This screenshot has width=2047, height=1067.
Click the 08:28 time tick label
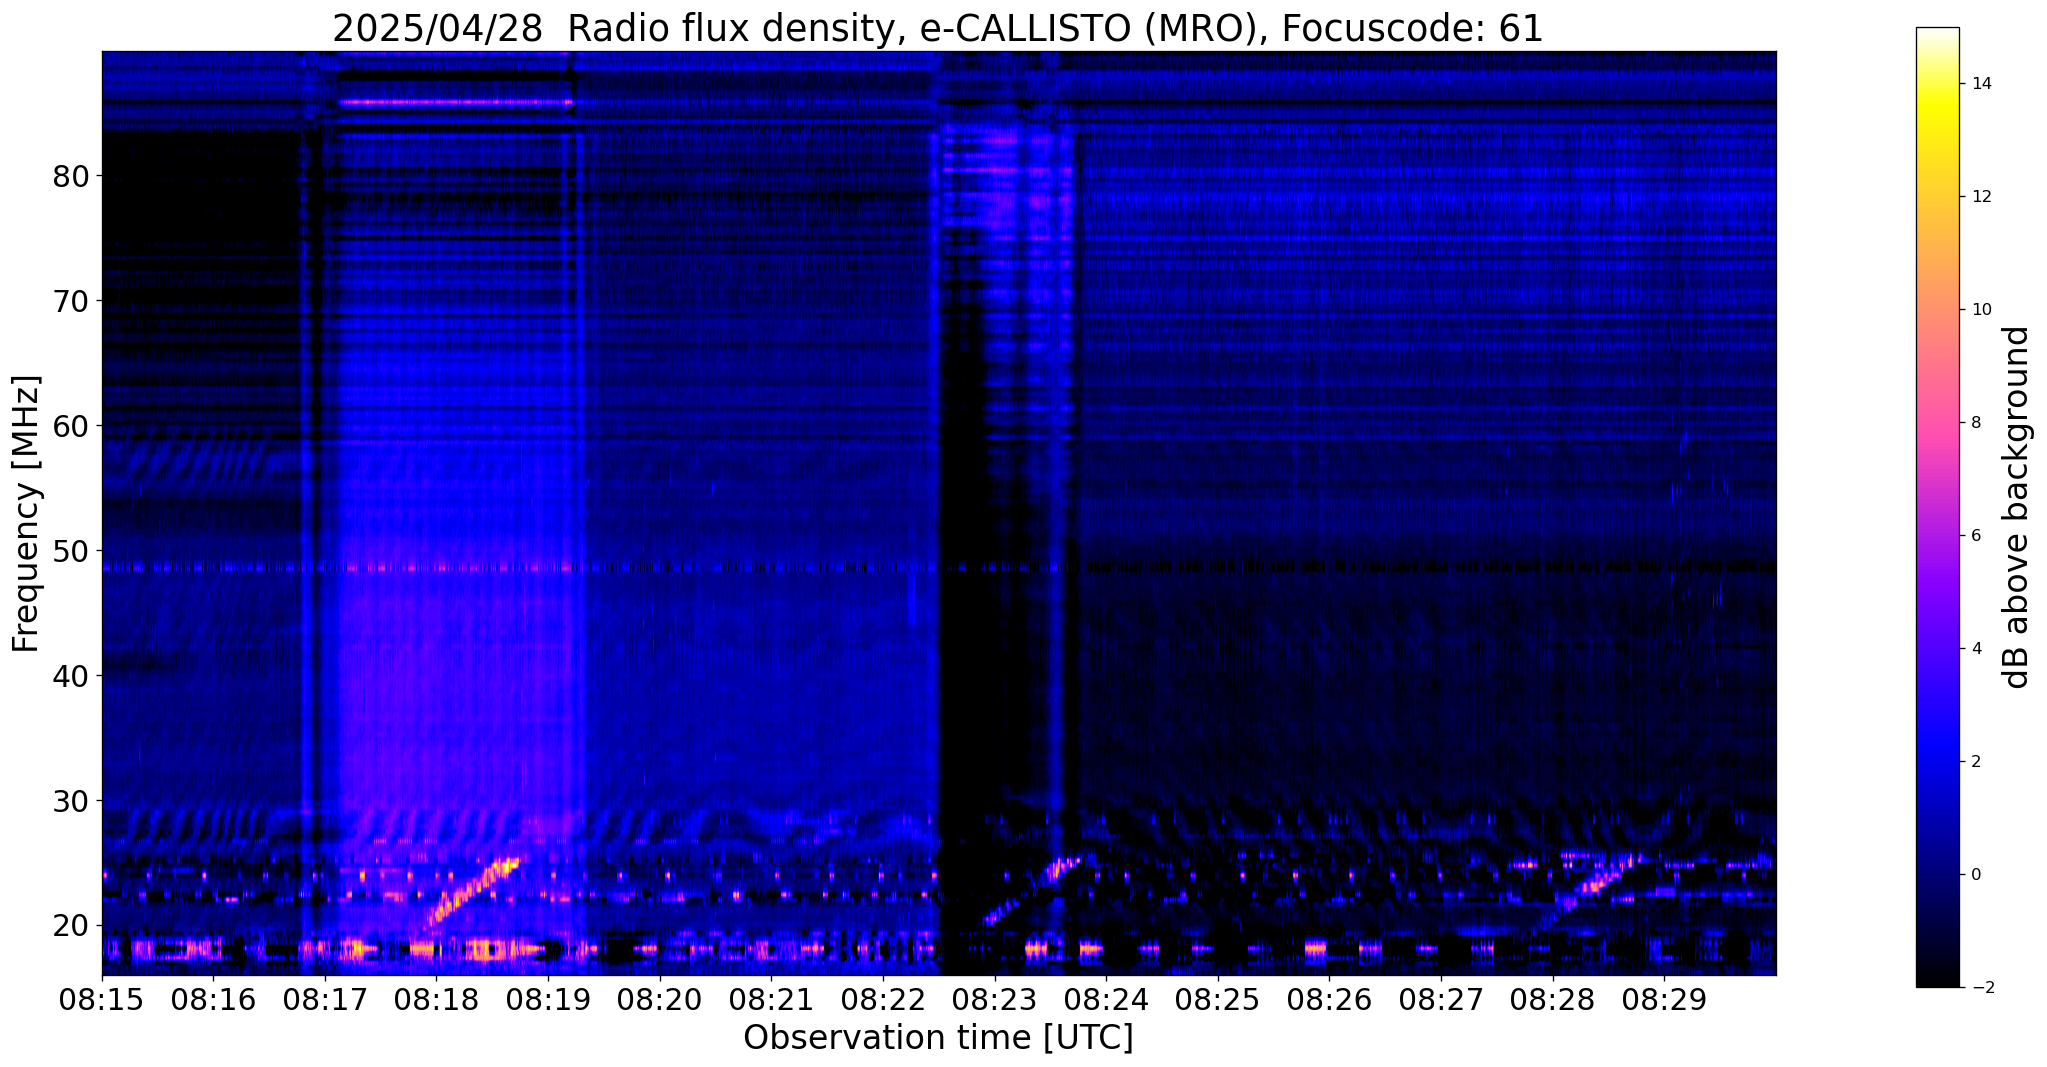click(x=1552, y=999)
